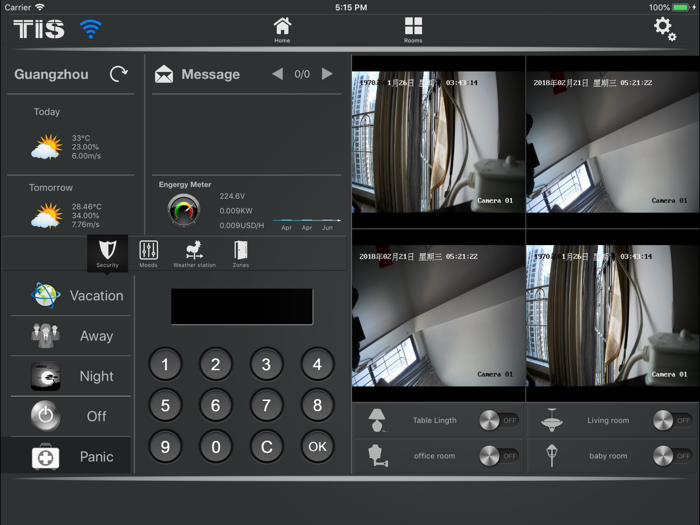Tap keypad number 9
The width and height of the screenshot is (700, 525).
coord(165,446)
